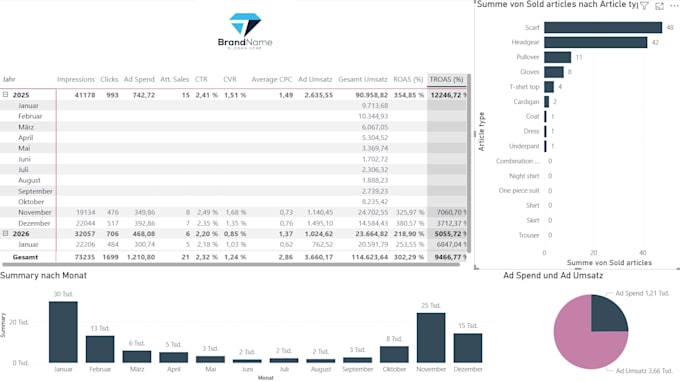Collapse the 2026 year row
The width and height of the screenshot is (680, 382).
pyautogui.click(x=6, y=233)
